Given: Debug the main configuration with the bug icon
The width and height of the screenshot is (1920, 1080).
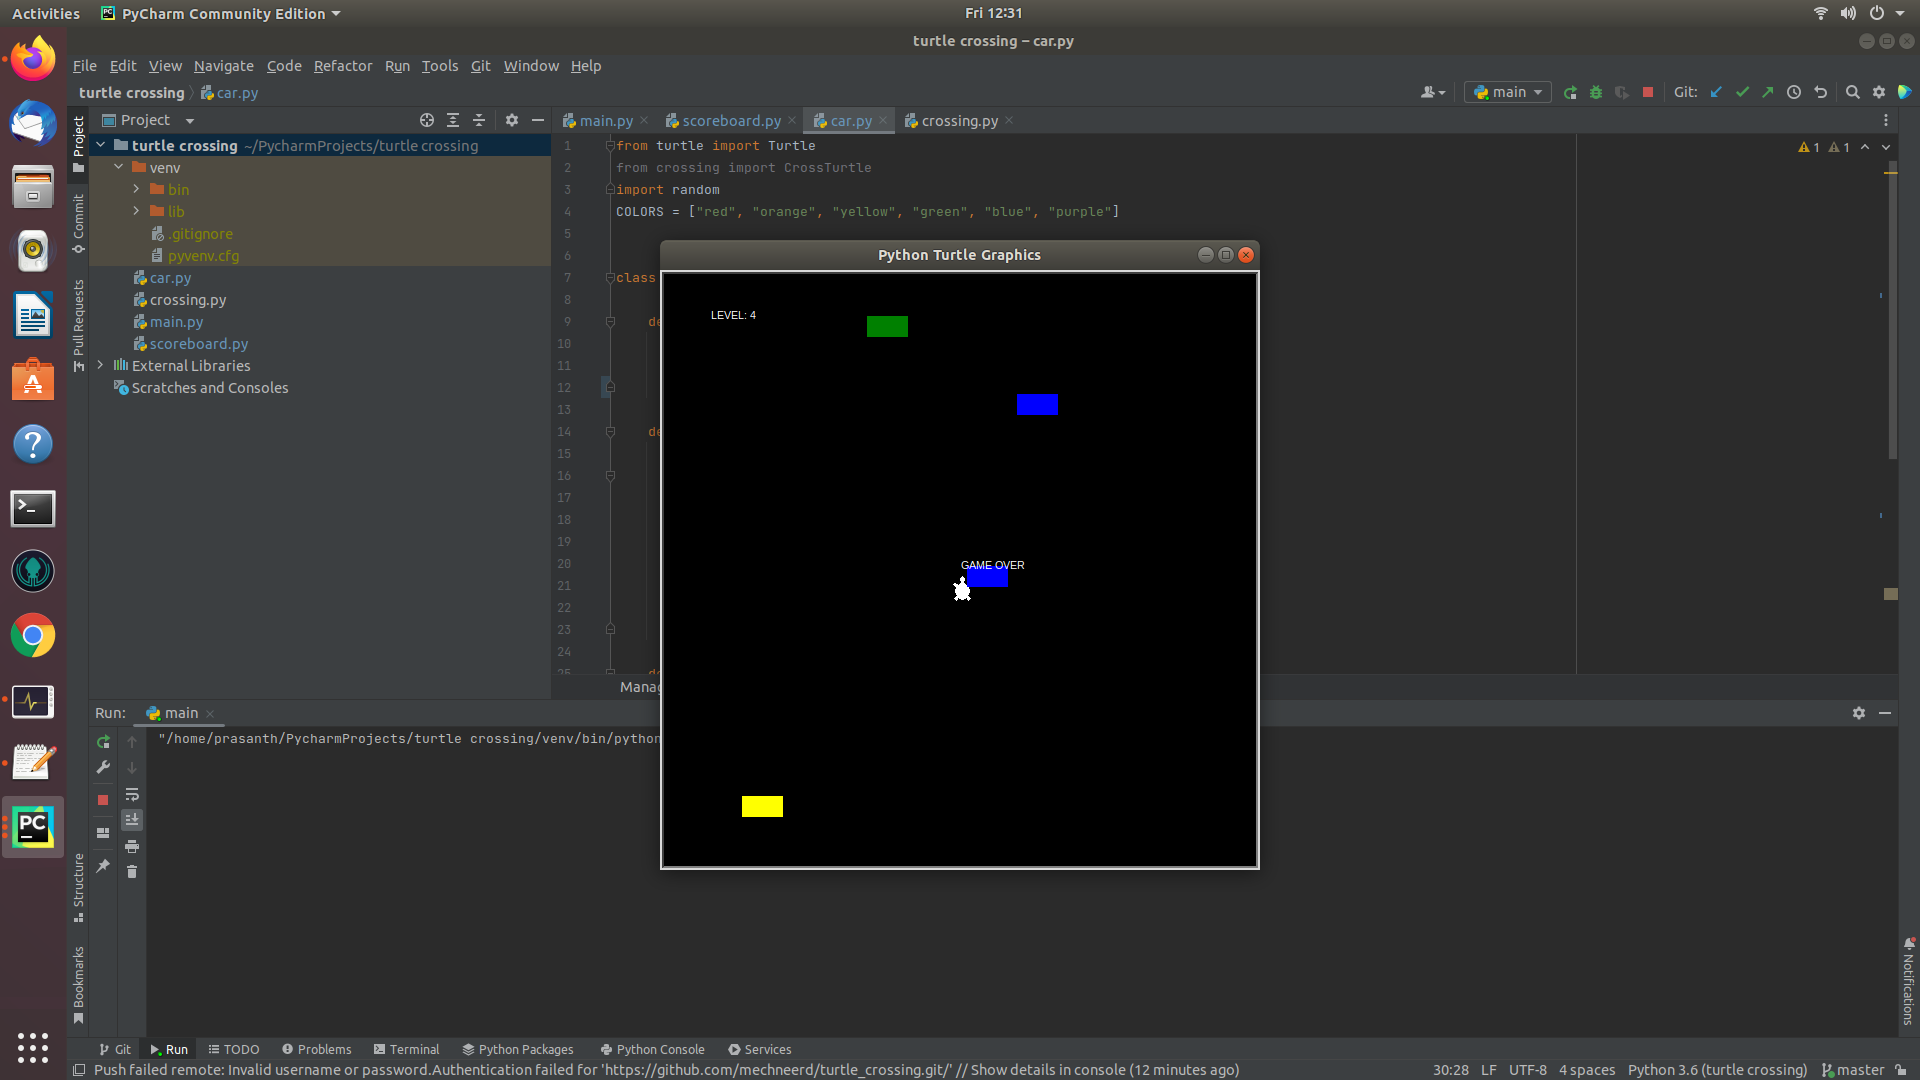Looking at the screenshot, I should coord(1596,91).
